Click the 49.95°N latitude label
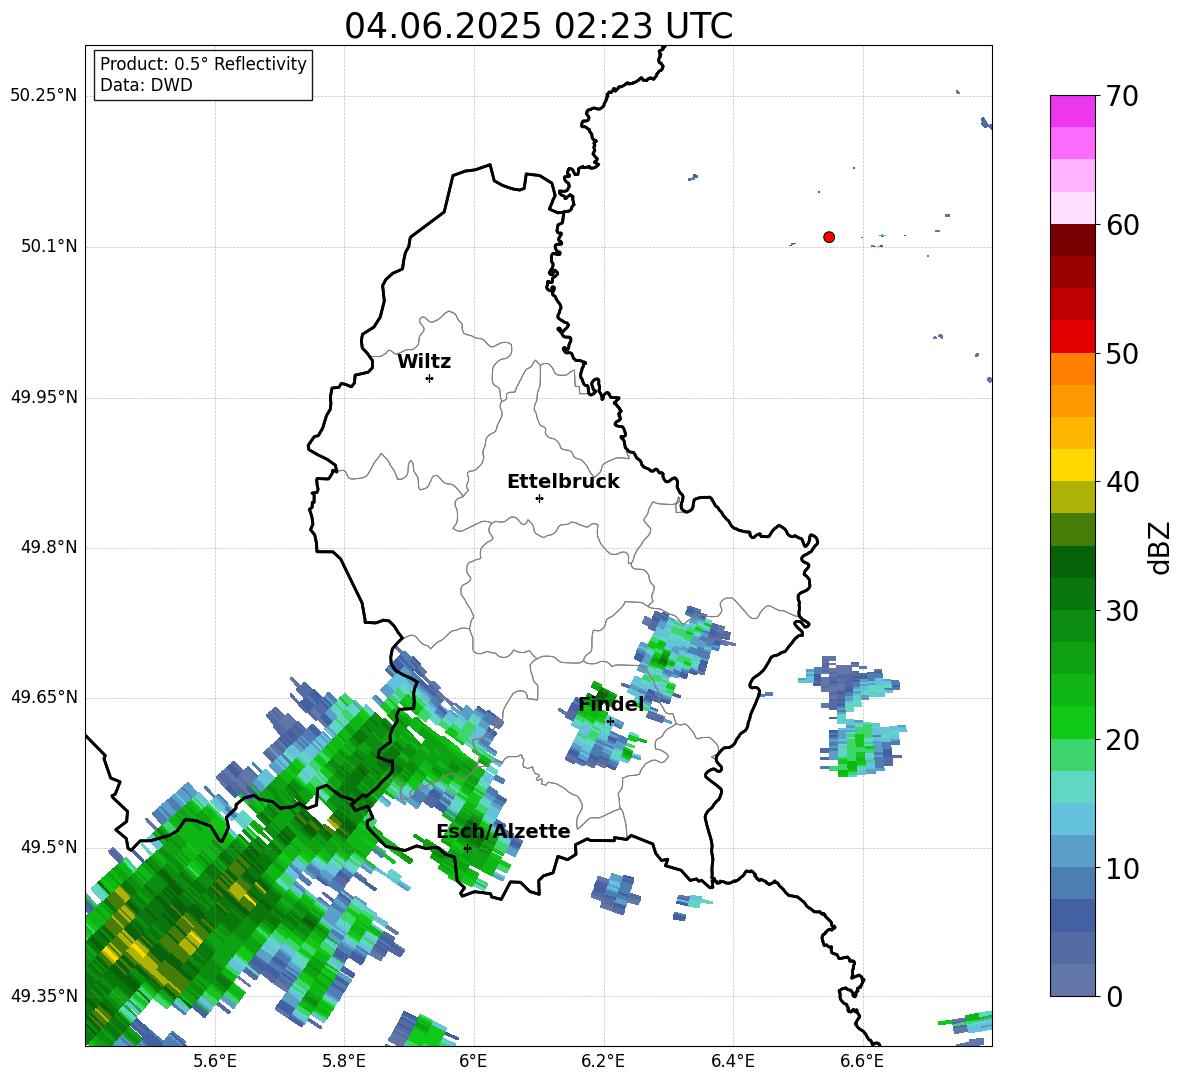The width and height of the screenshot is (1184, 1081). click(x=44, y=396)
